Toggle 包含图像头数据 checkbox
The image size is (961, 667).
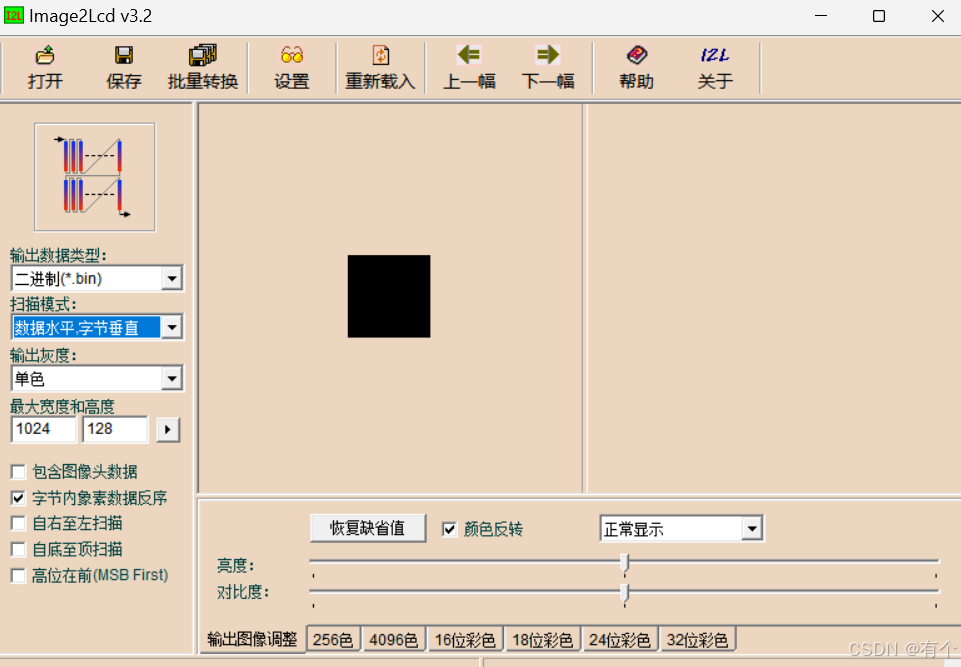pos(18,472)
